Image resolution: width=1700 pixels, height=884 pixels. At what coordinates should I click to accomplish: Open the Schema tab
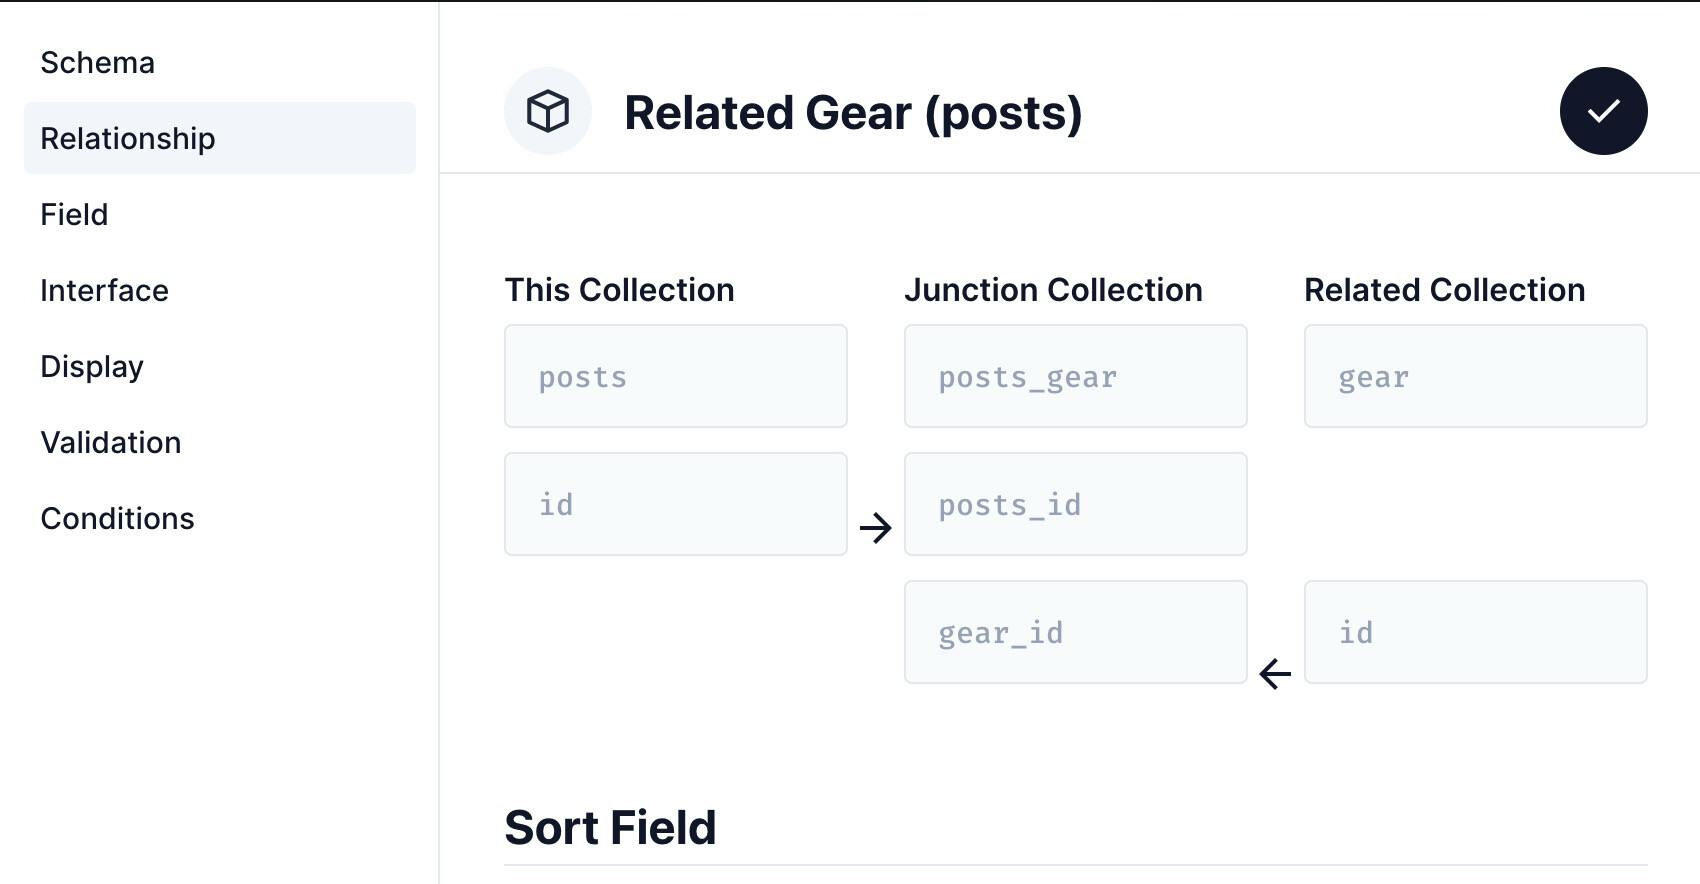[x=98, y=62]
